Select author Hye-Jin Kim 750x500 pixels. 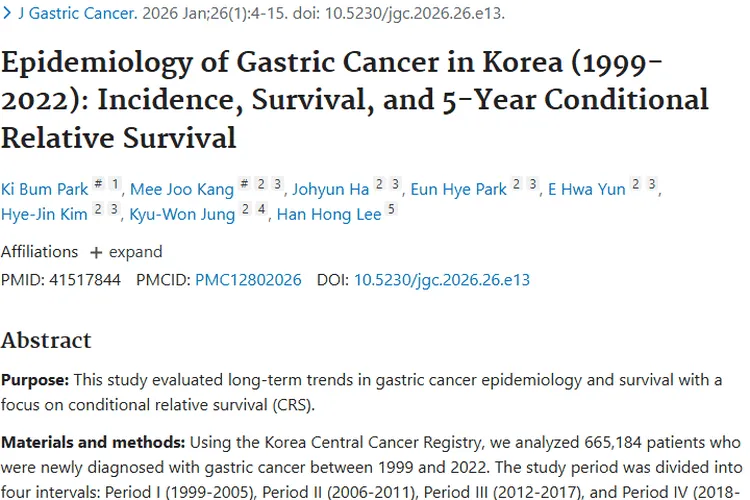point(43,214)
